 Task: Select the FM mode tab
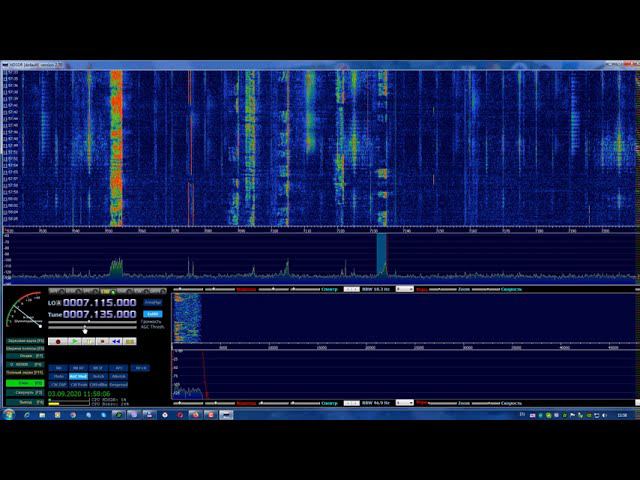pyautogui.click(x=91, y=291)
